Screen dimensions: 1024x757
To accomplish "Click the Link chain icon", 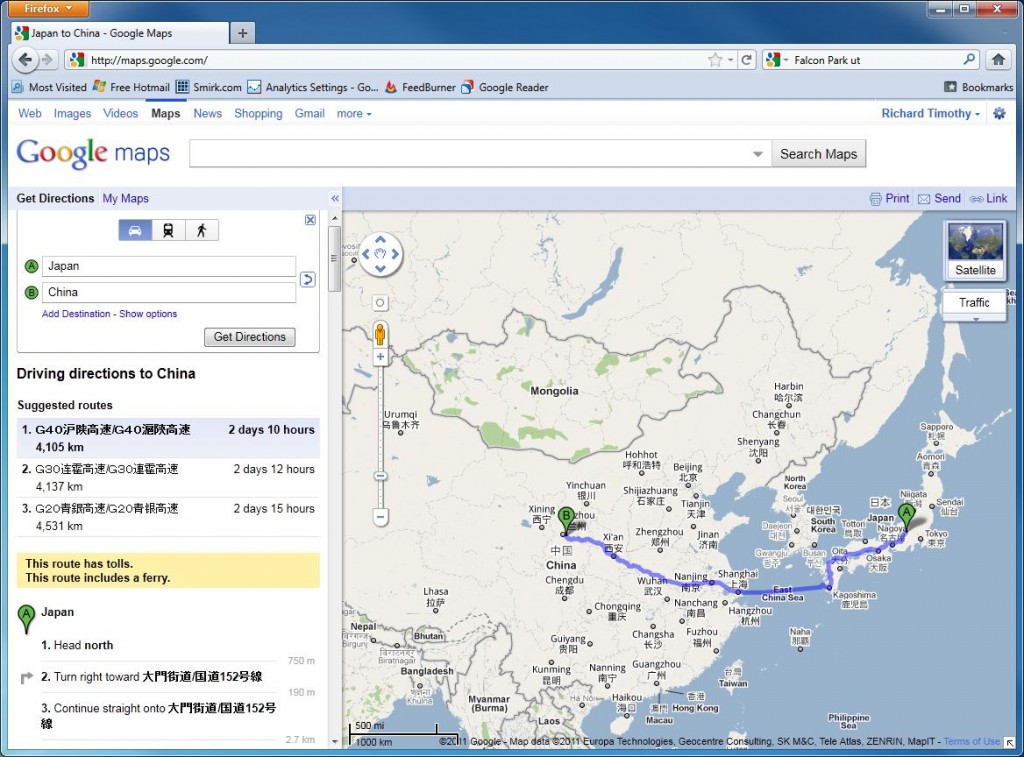I will tap(976, 199).
